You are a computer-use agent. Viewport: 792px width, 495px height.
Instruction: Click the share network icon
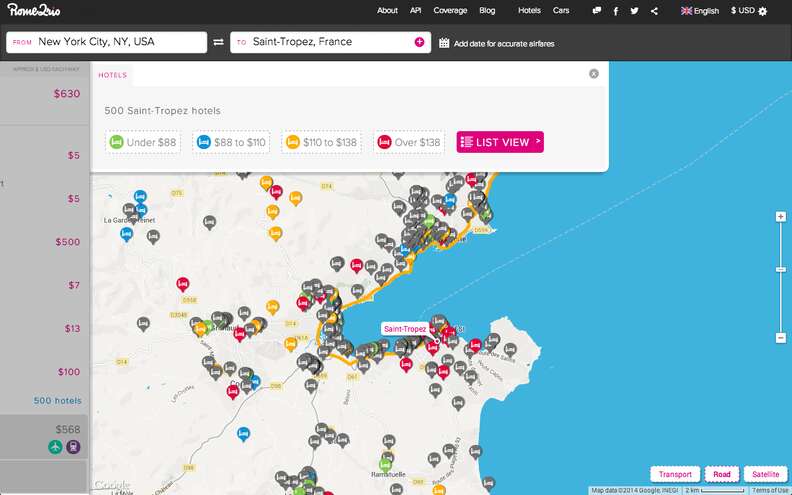tap(654, 11)
